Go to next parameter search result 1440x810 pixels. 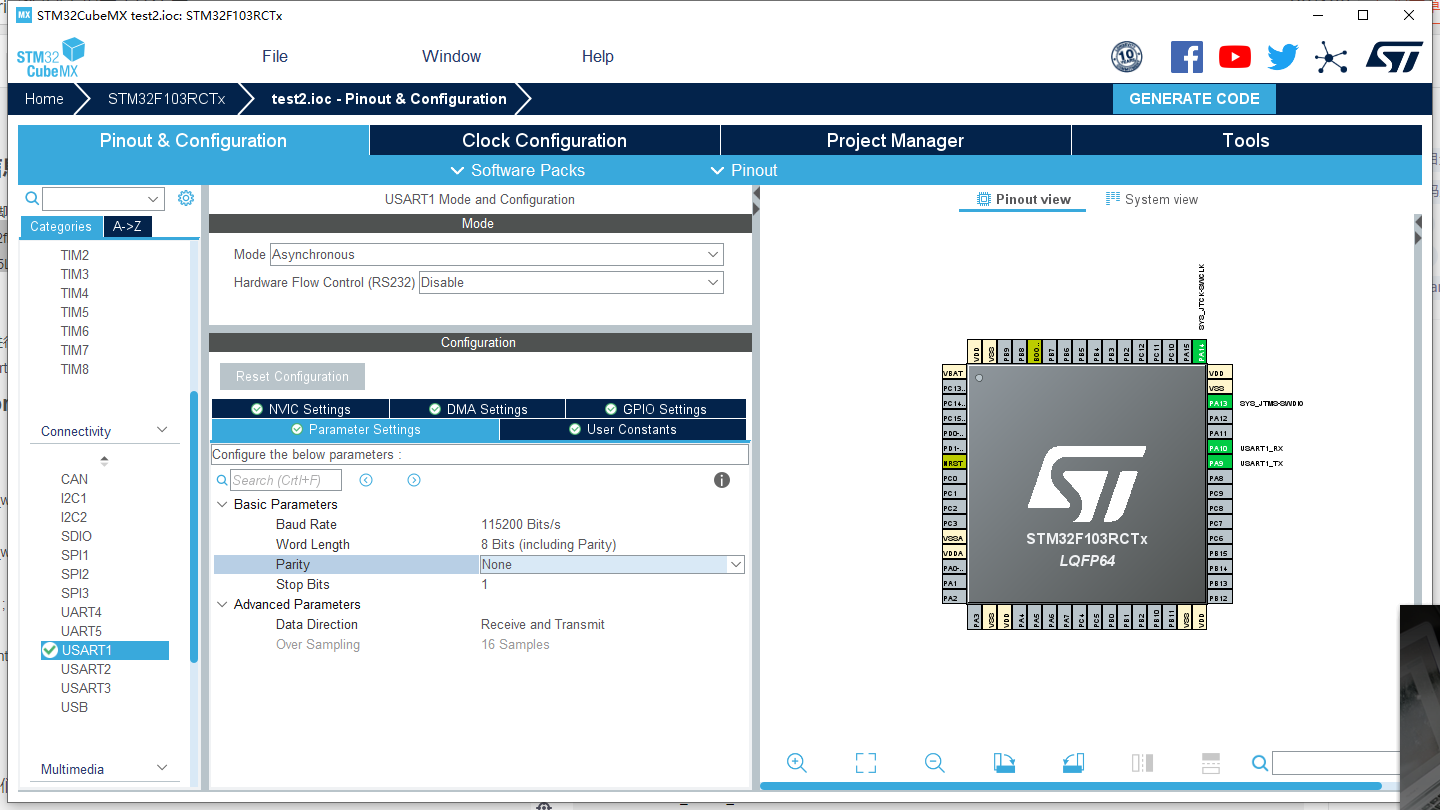[x=414, y=480]
